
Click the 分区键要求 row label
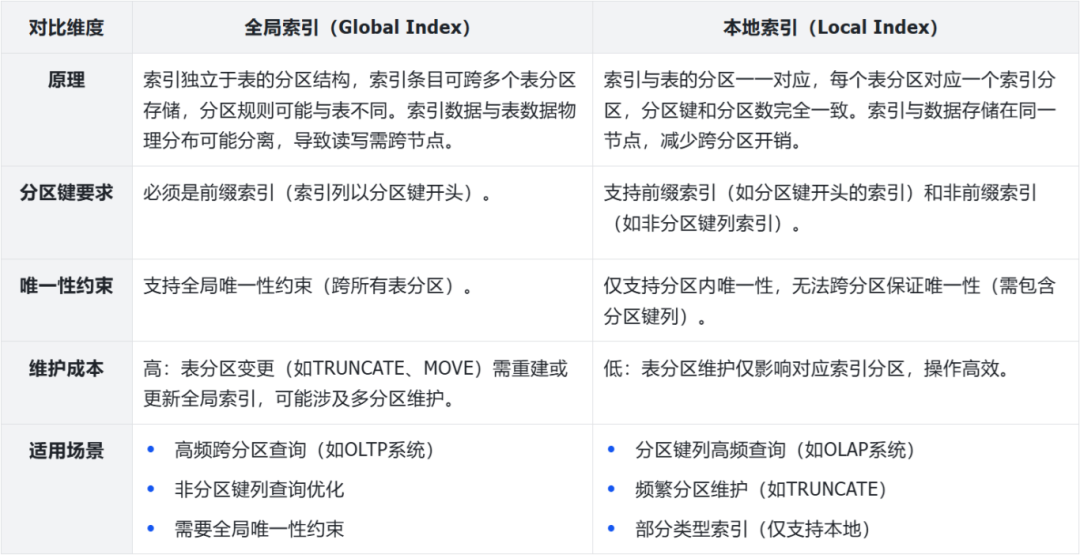tap(66, 193)
